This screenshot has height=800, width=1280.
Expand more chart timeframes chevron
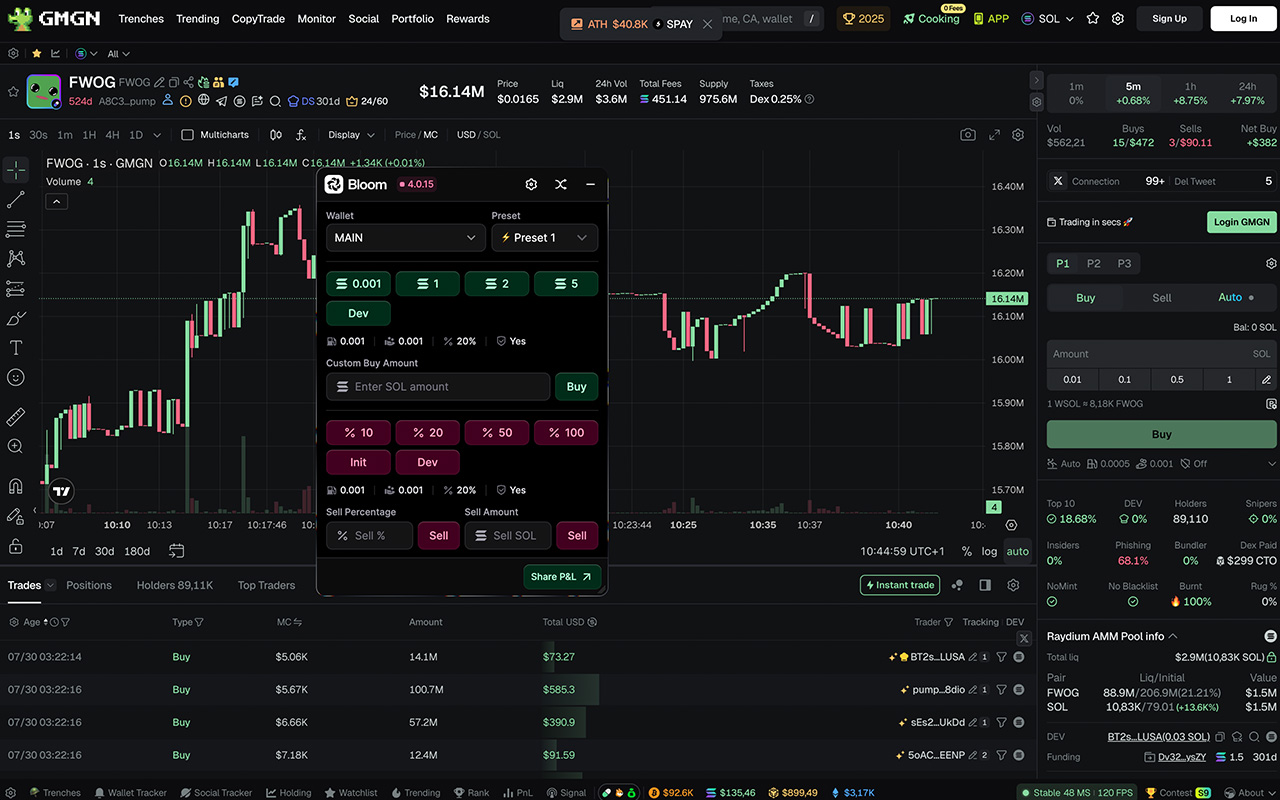[x=158, y=135]
